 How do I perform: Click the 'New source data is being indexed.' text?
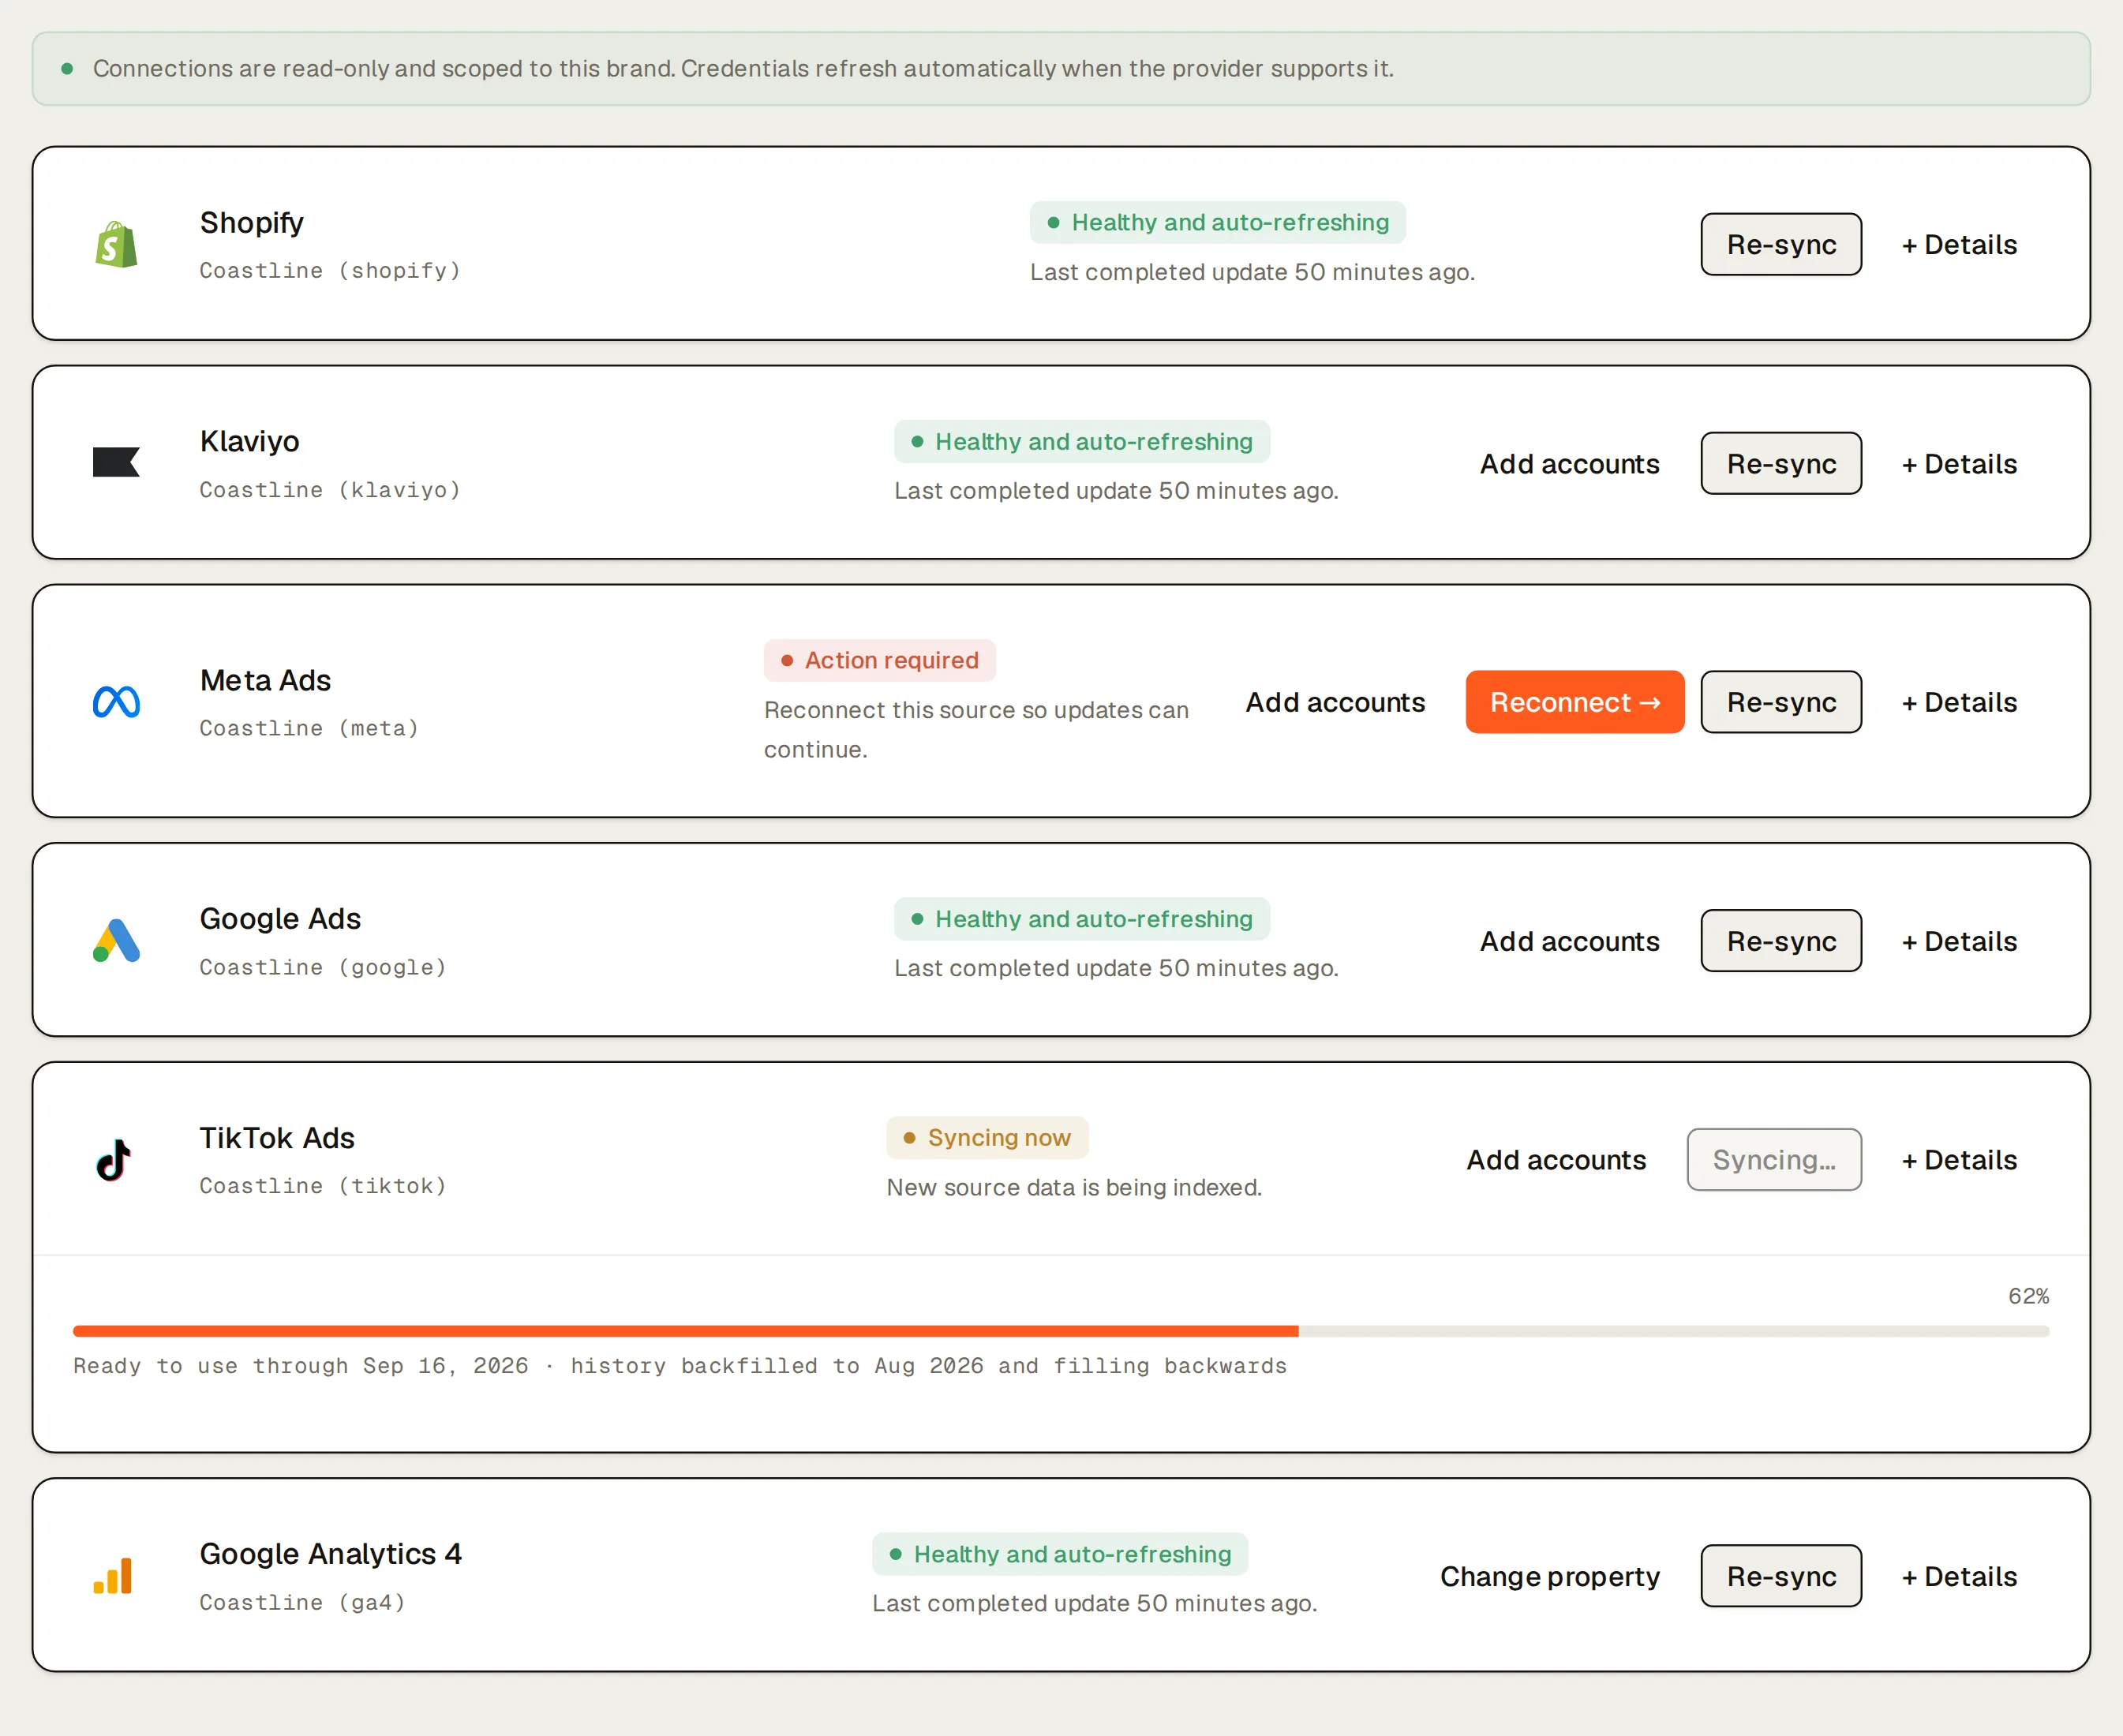pyautogui.click(x=1074, y=1187)
